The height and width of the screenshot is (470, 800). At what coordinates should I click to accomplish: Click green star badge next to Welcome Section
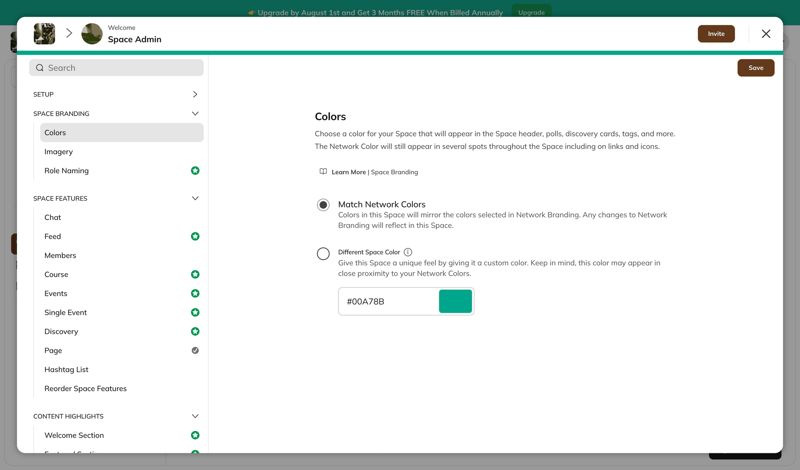pos(195,435)
